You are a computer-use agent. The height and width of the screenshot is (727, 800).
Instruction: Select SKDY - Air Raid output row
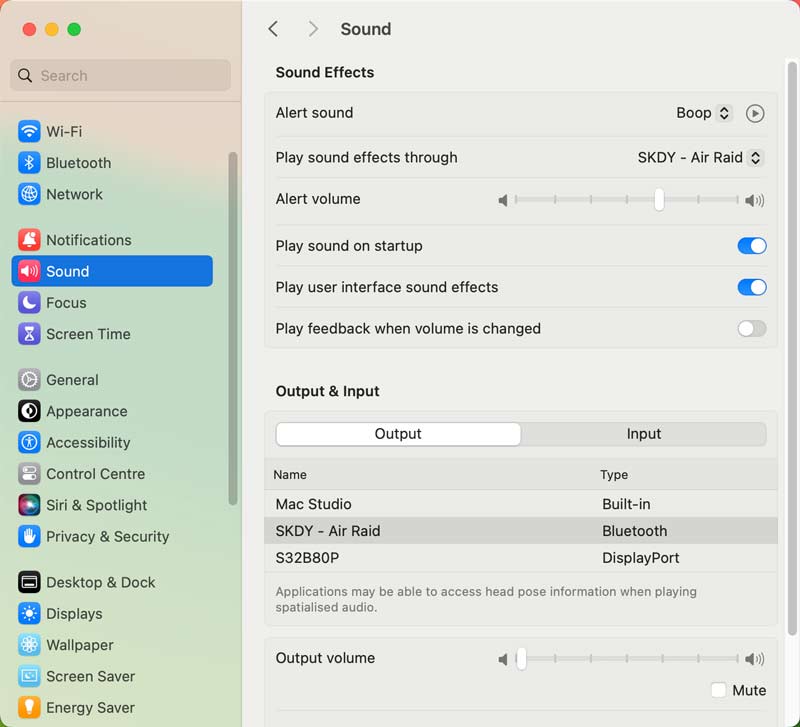521,531
